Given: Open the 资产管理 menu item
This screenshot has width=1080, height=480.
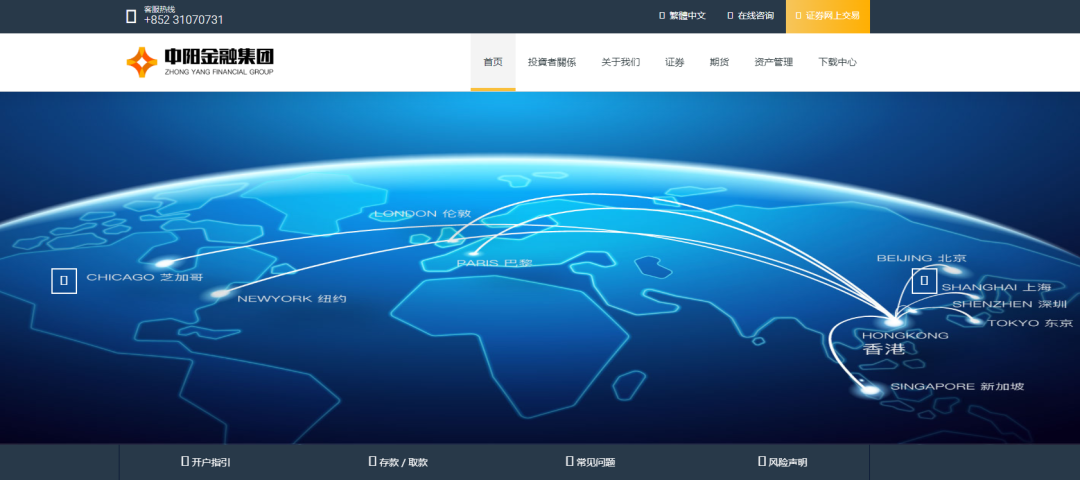Looking at the screenshot, I should (773, 62).
